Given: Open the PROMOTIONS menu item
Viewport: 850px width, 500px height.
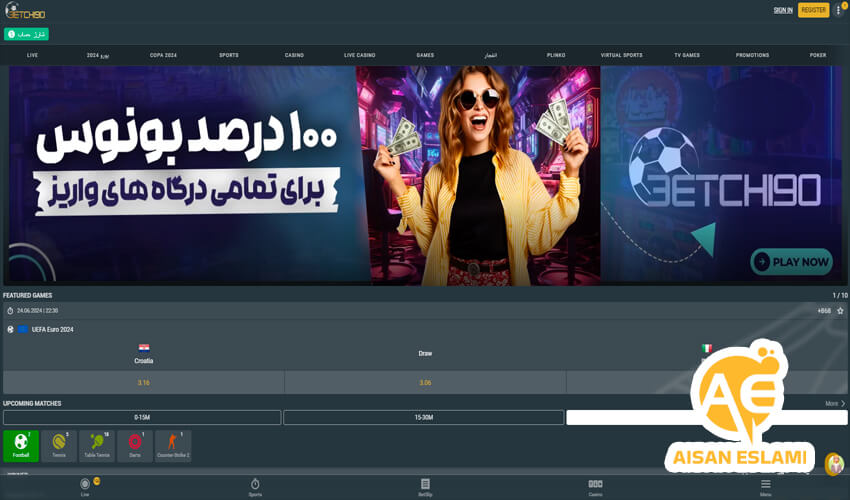Looking at the screenshot, I should pos(752,55).
